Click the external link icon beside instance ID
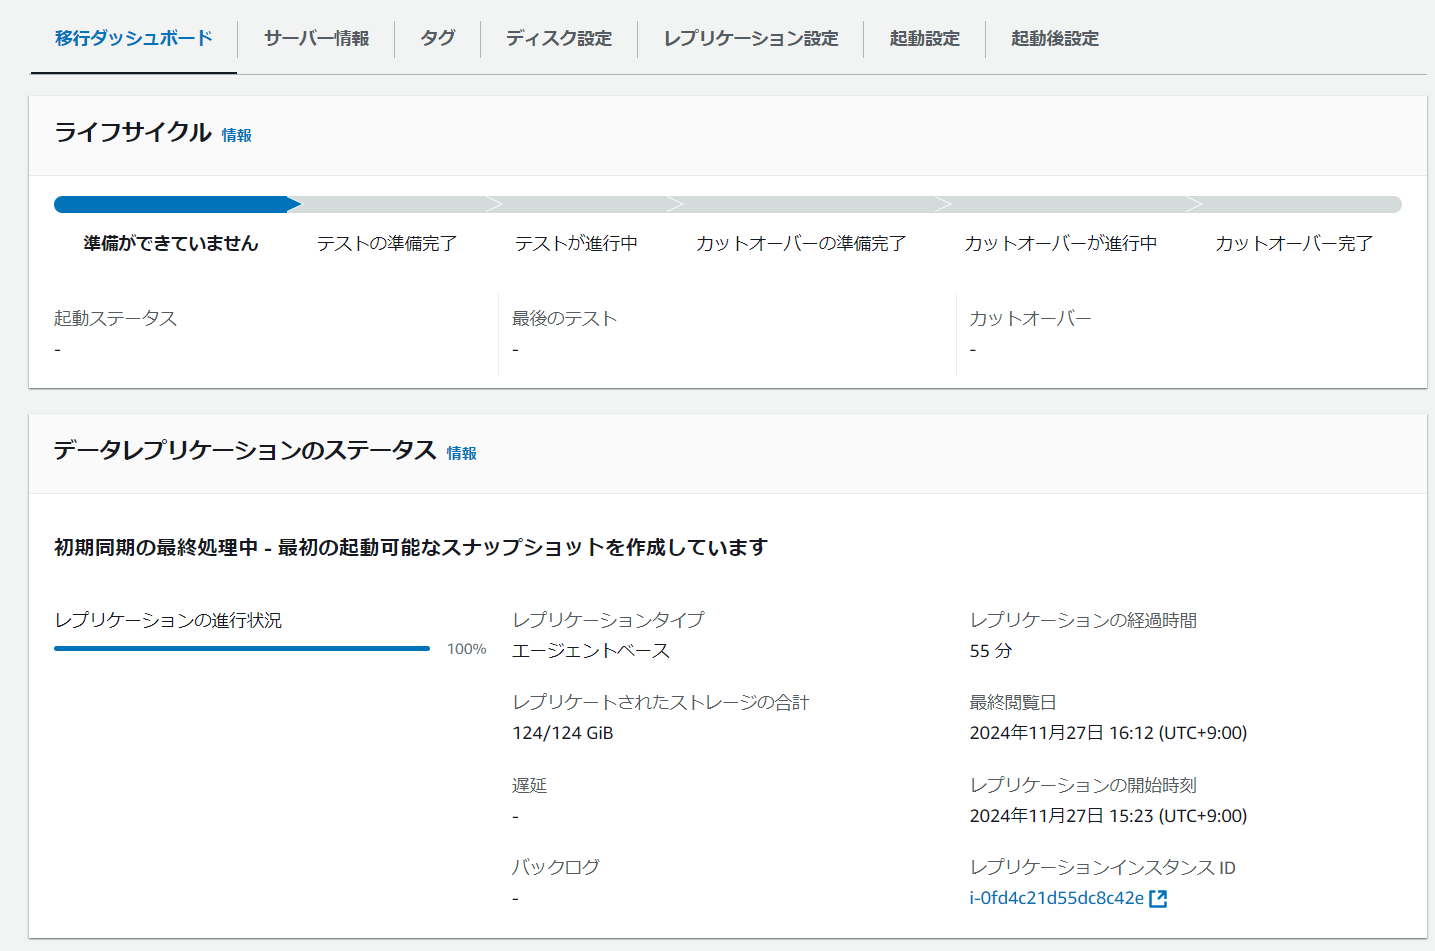 coord(1158,898)
